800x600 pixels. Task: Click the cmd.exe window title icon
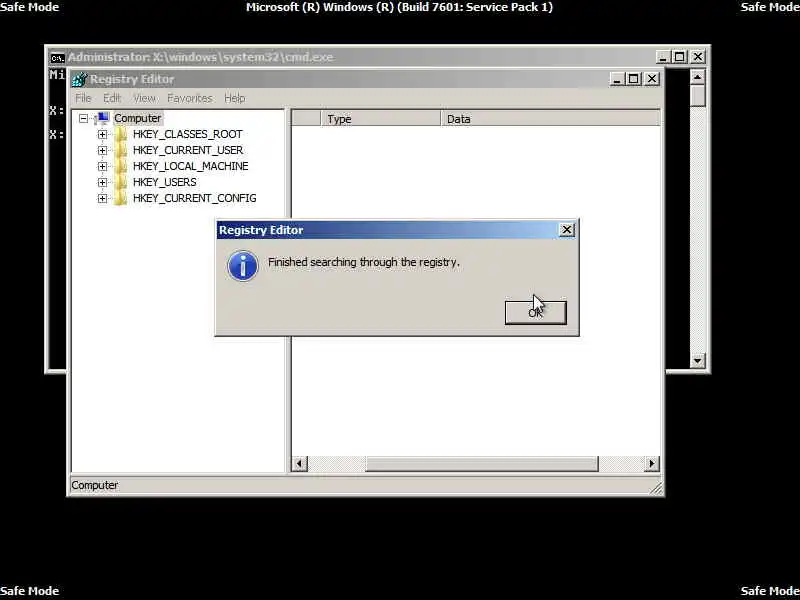(58, 57)
